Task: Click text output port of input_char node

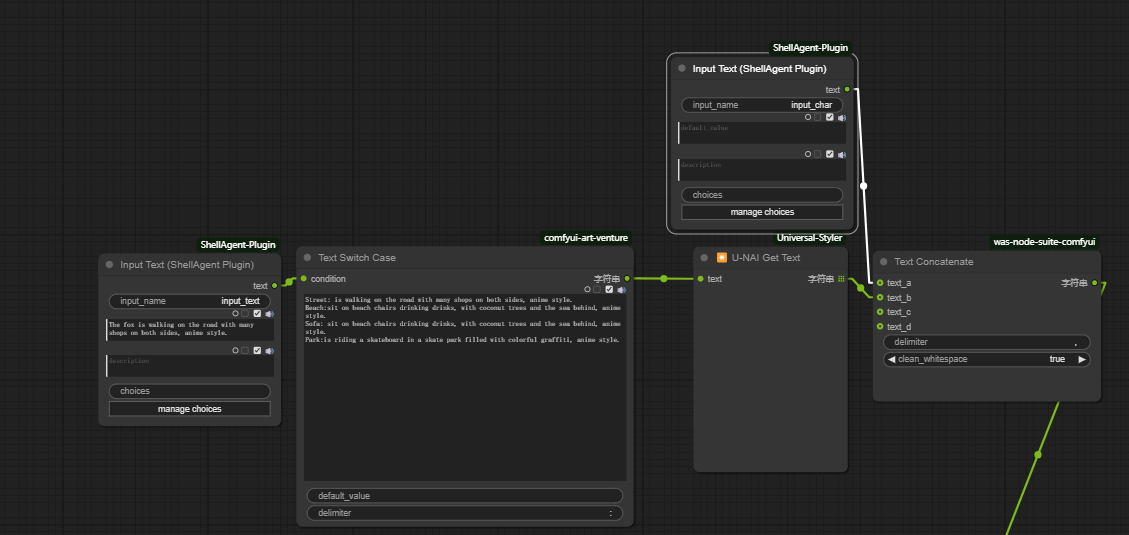Action: 847,89
